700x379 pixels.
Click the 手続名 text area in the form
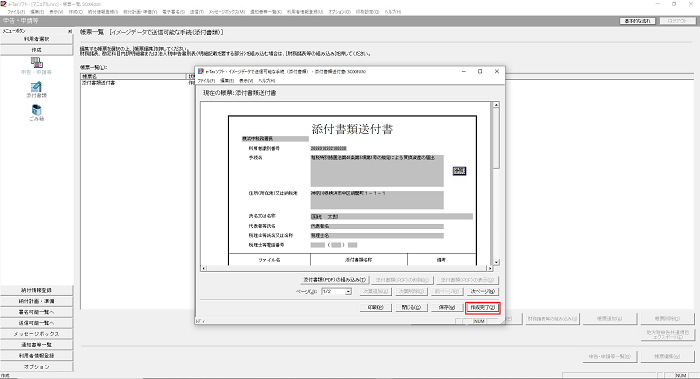pos(377,171)
